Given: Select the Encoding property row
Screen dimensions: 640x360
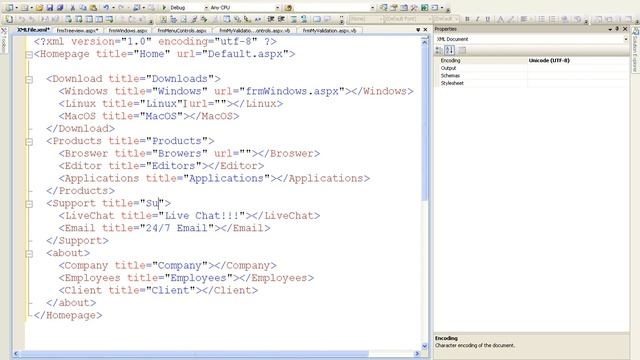Looking at the screenshot, I should [532, 60].
